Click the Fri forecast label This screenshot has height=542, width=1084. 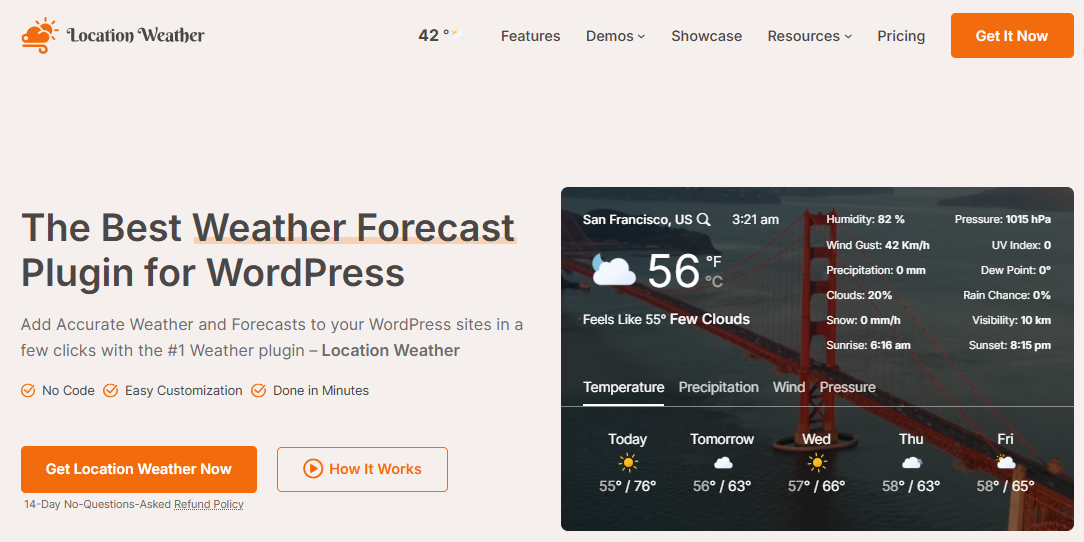(1005, 439)
